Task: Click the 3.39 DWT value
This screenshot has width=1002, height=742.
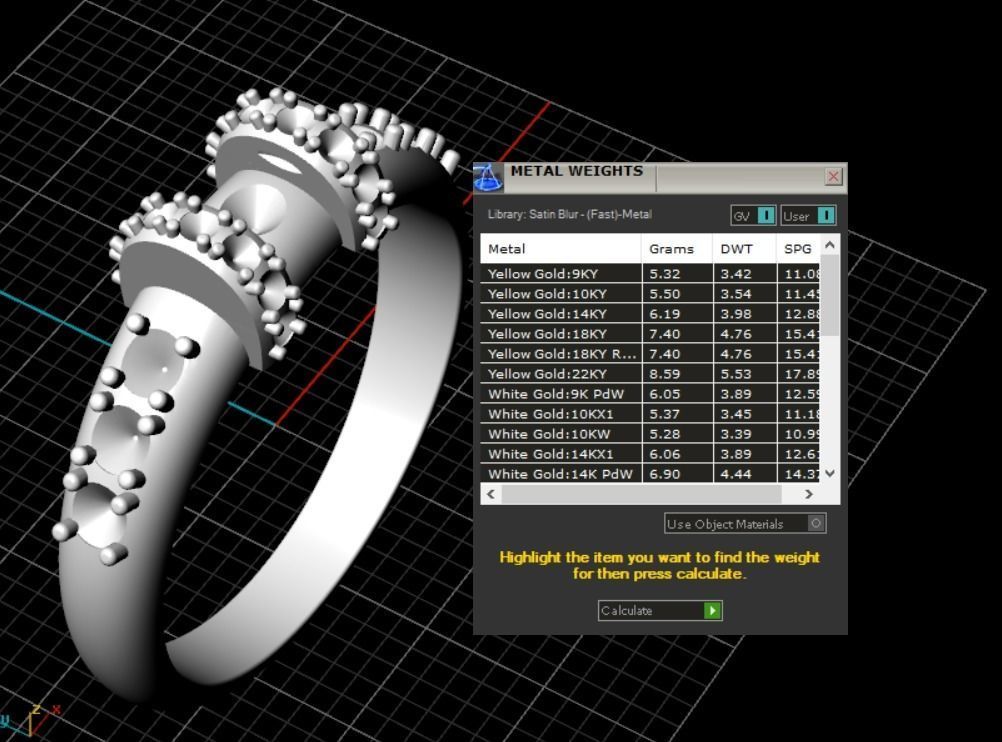Action: 736,434
